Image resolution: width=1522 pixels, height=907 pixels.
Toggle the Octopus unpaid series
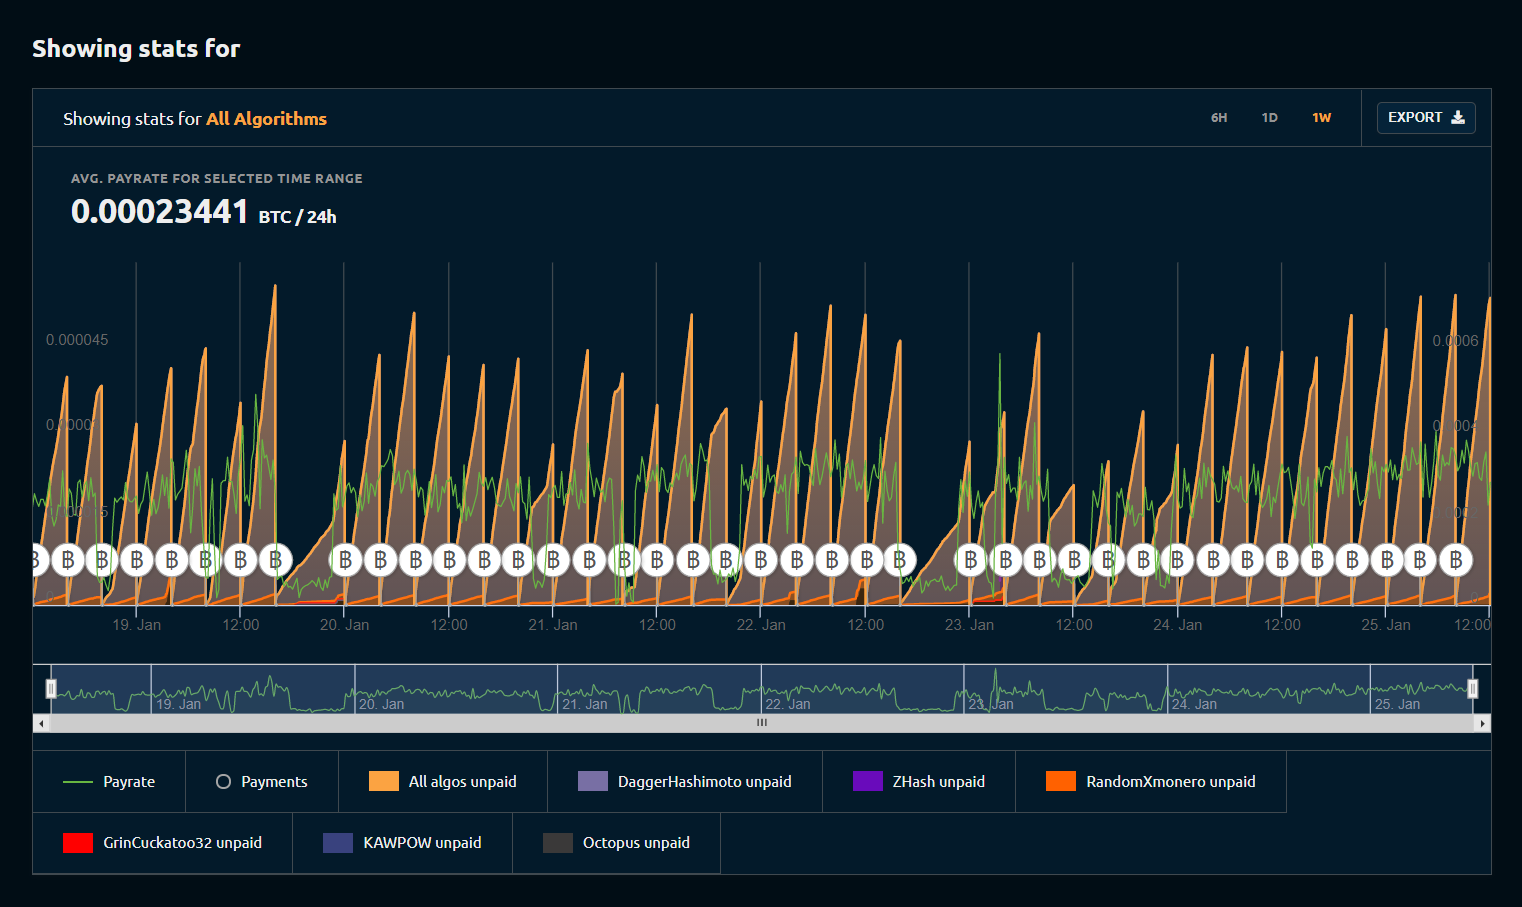click(617, 843)
